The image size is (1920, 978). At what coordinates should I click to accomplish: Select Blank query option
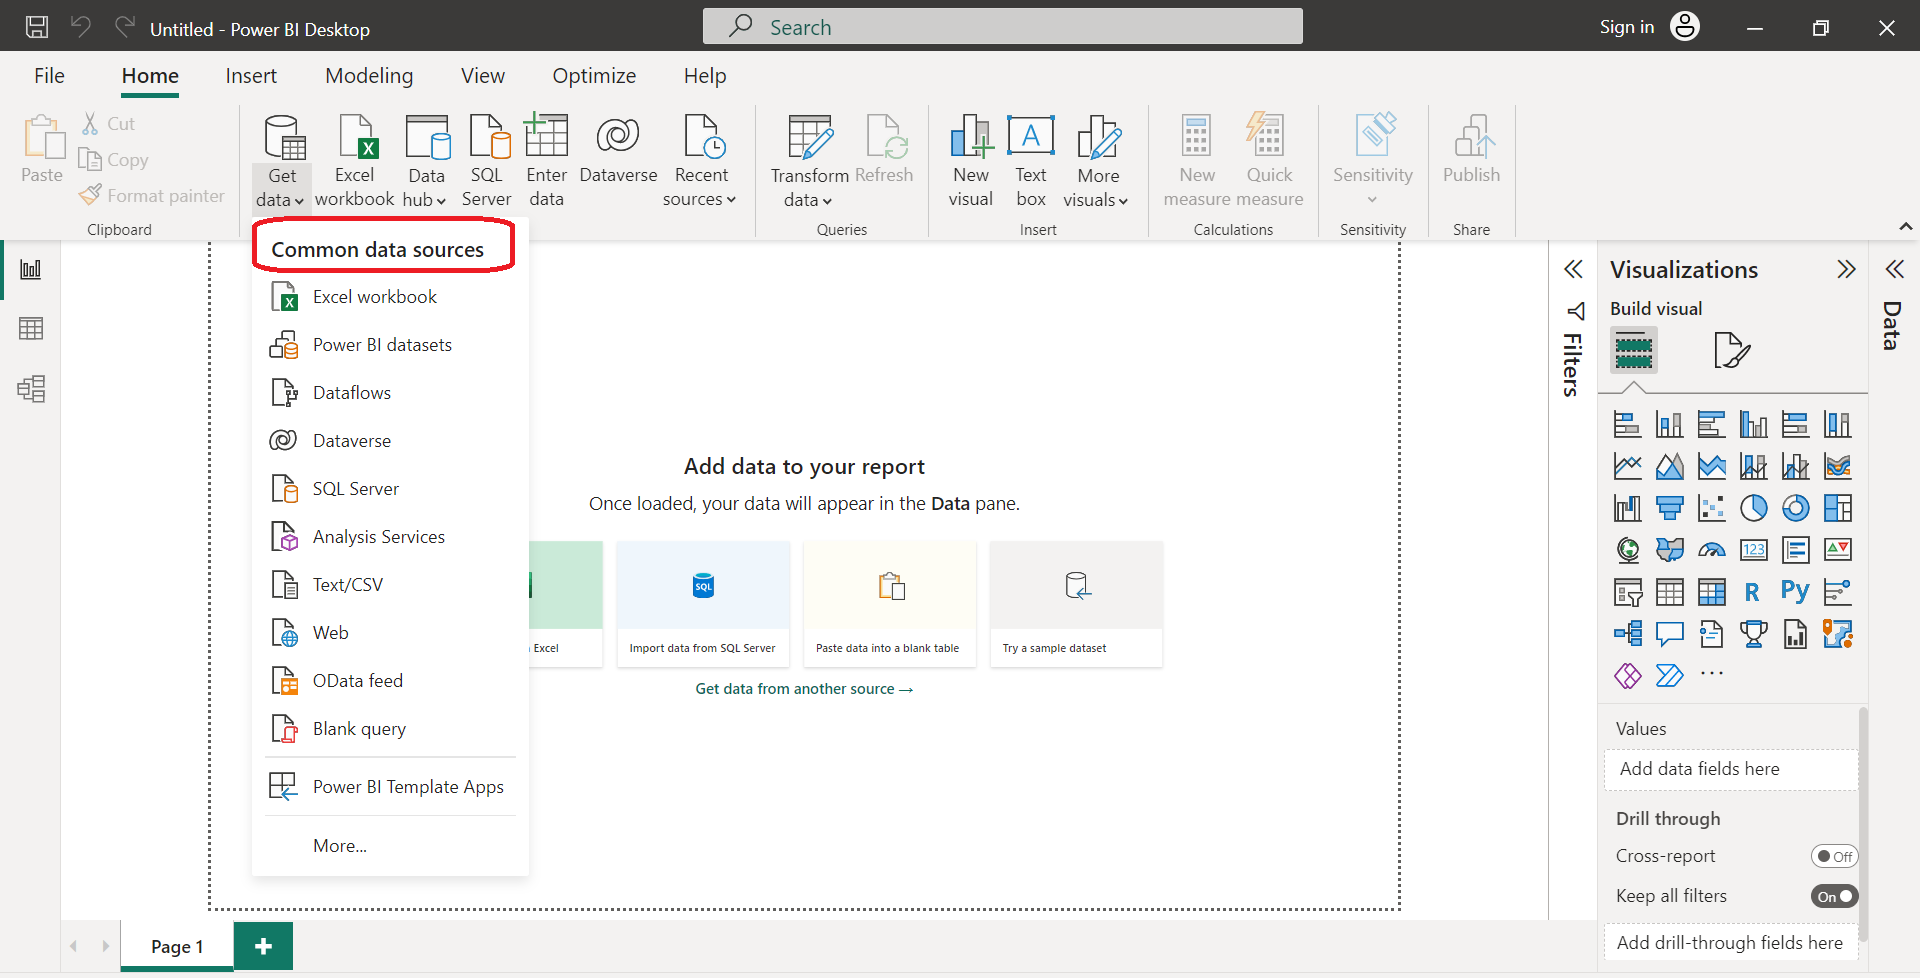pos(390,729)
